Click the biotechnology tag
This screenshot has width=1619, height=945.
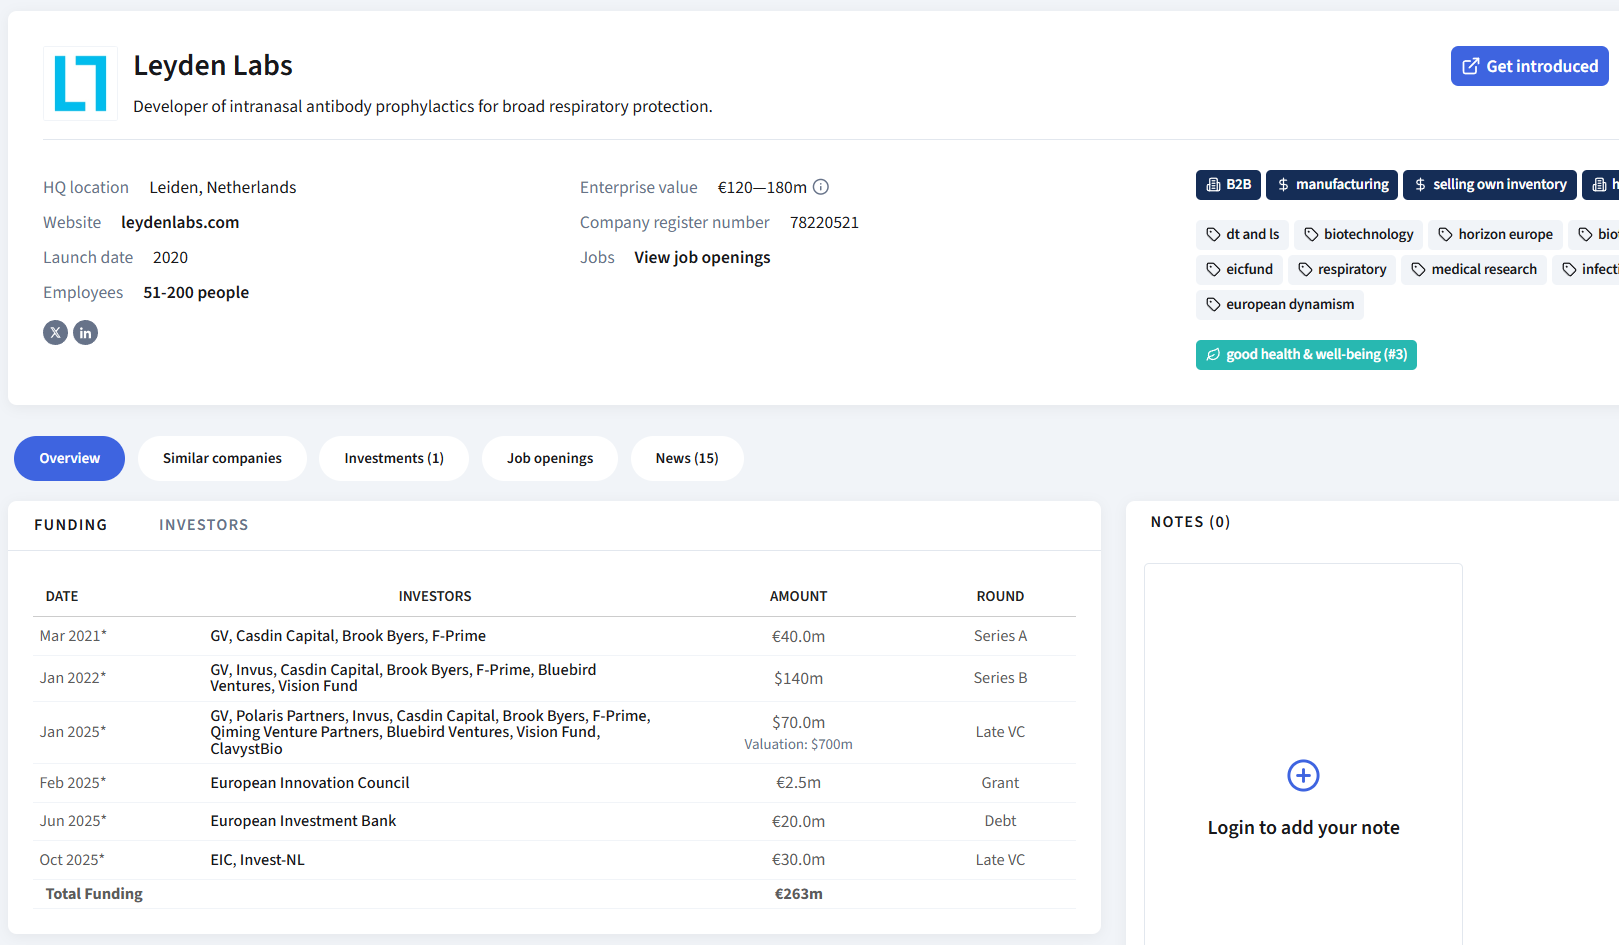tap(1358, 235)
